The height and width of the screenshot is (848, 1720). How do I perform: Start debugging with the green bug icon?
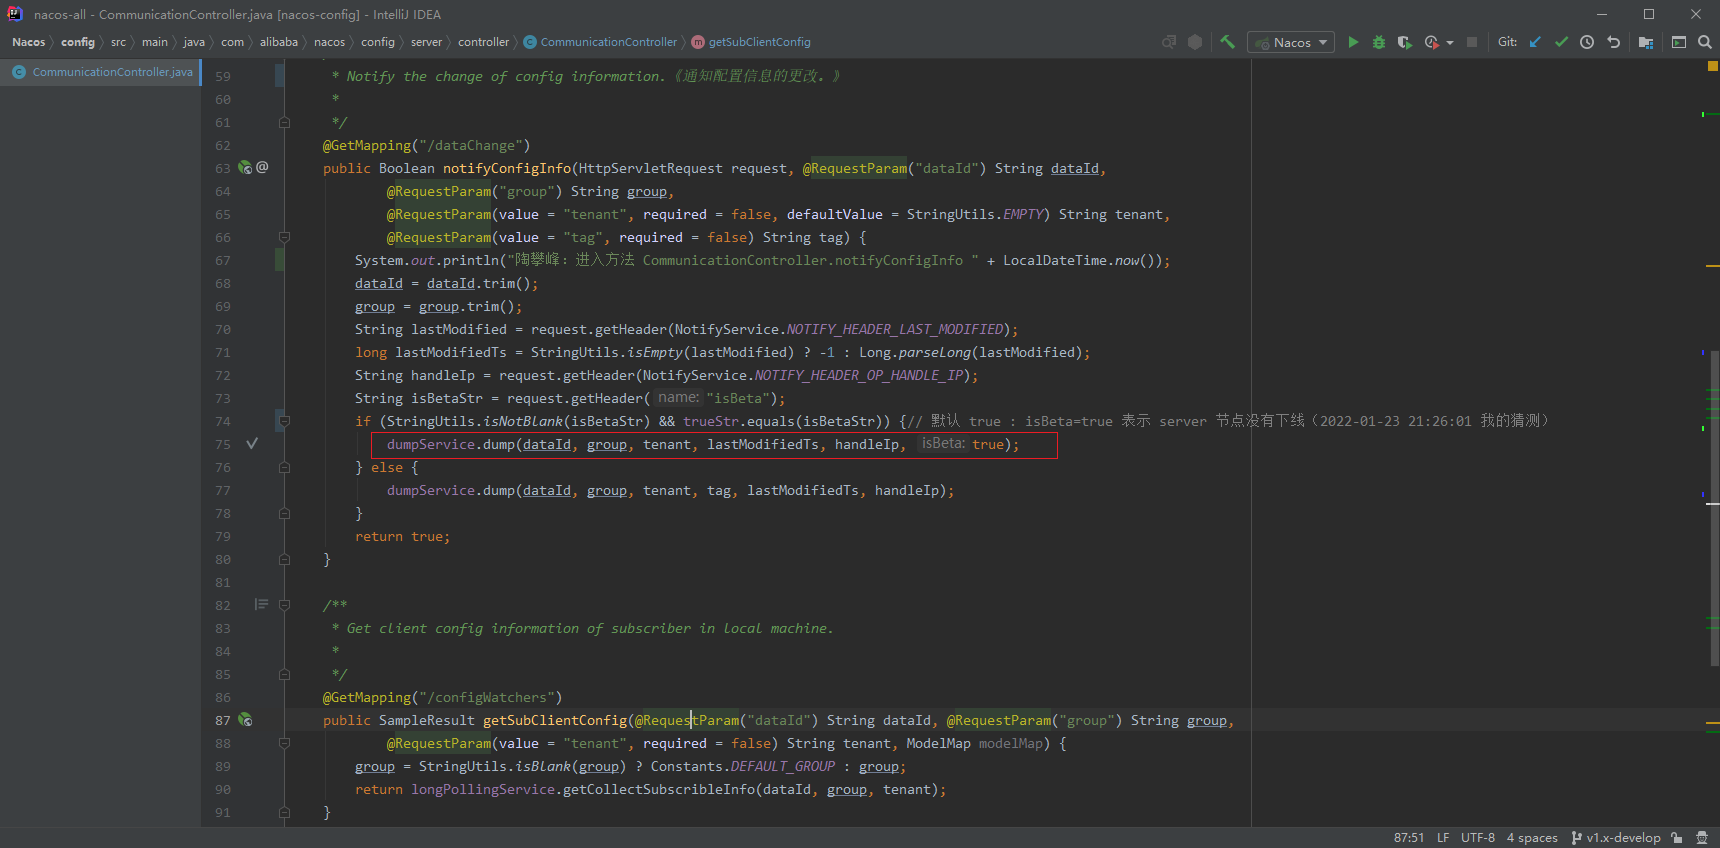(1379, 42)
